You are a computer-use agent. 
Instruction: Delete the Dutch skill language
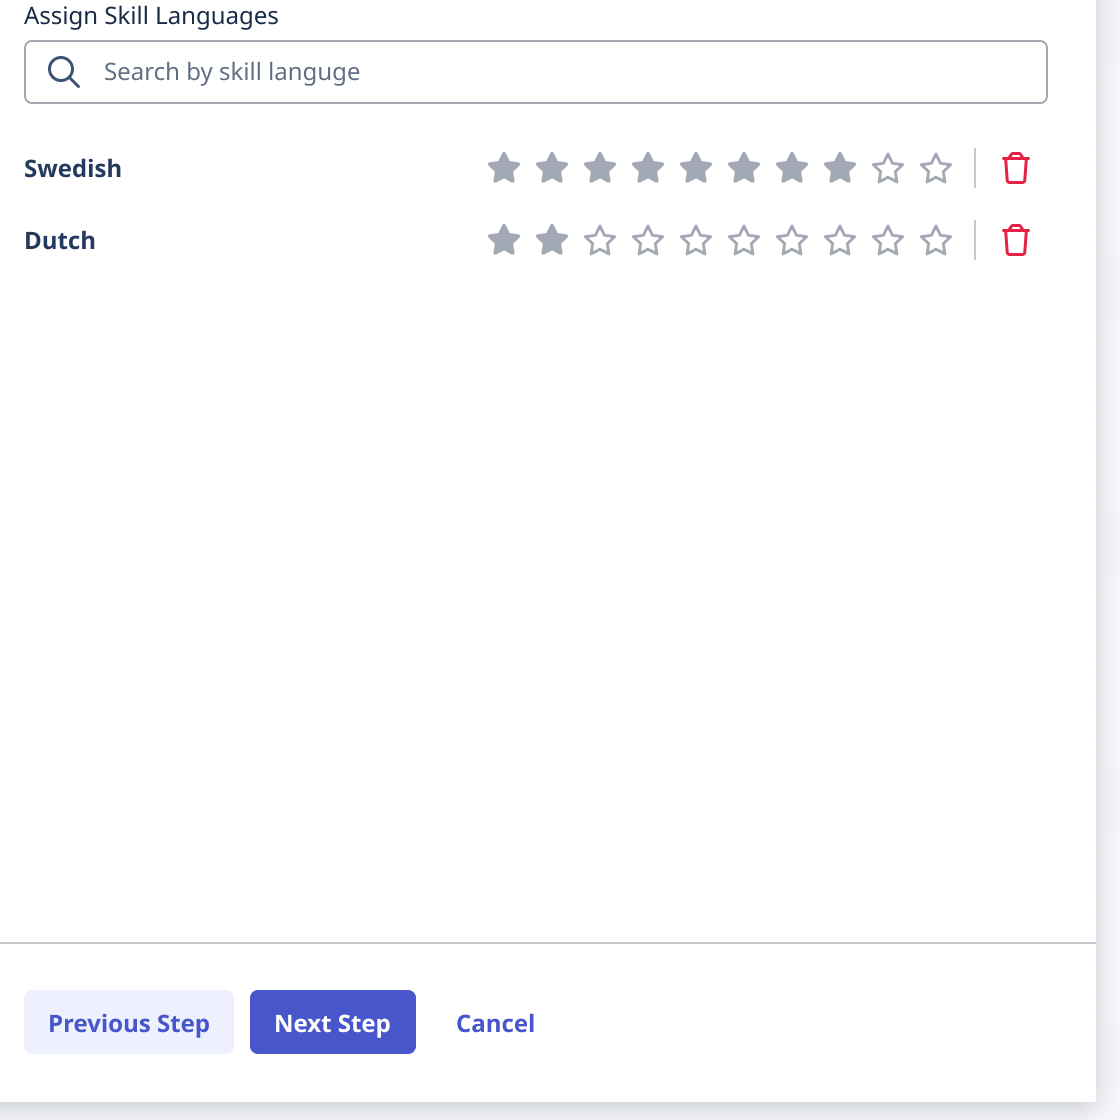coord(1015,240)
